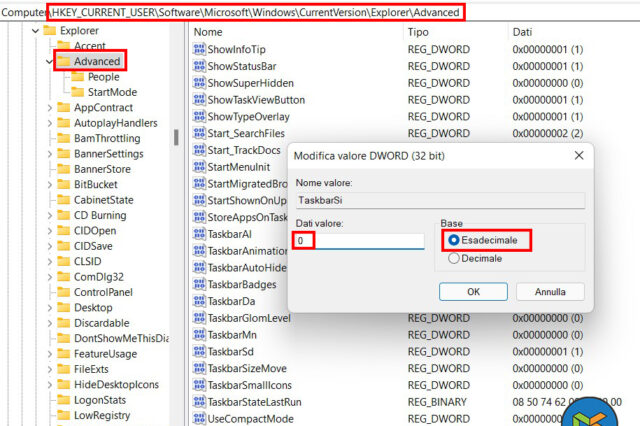This screenshot has height=426, width=640.
Task: Click the LogonStats folder icon
Action: 64,400
